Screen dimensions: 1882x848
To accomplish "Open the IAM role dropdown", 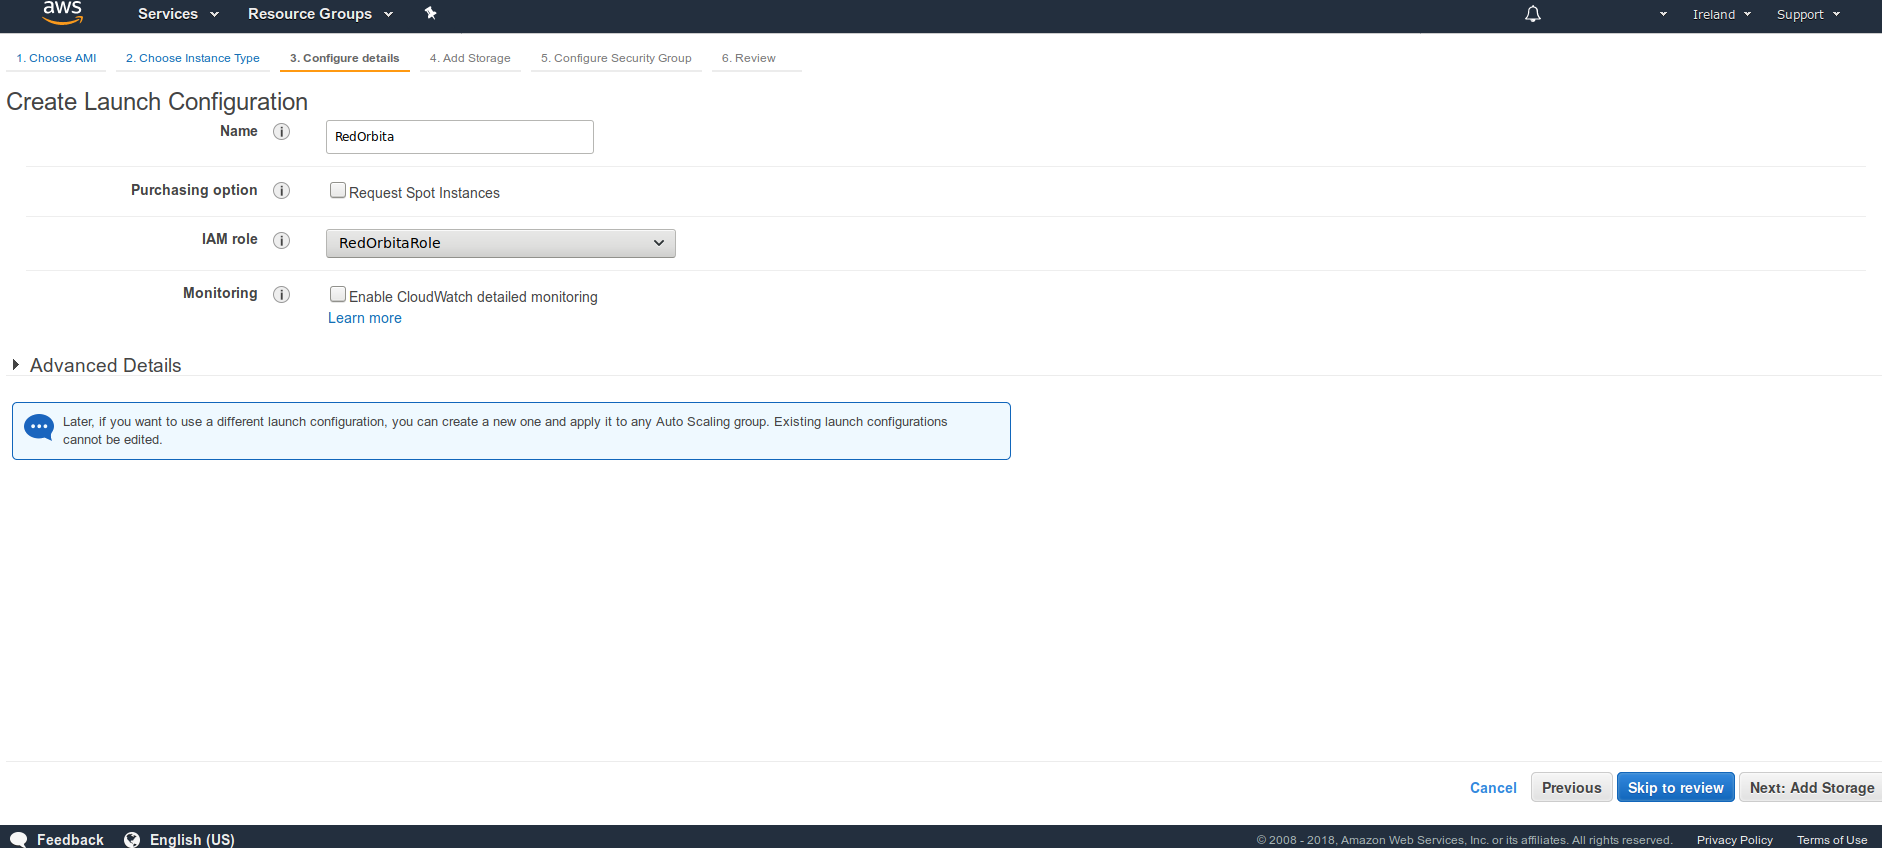I will point(500,243).
